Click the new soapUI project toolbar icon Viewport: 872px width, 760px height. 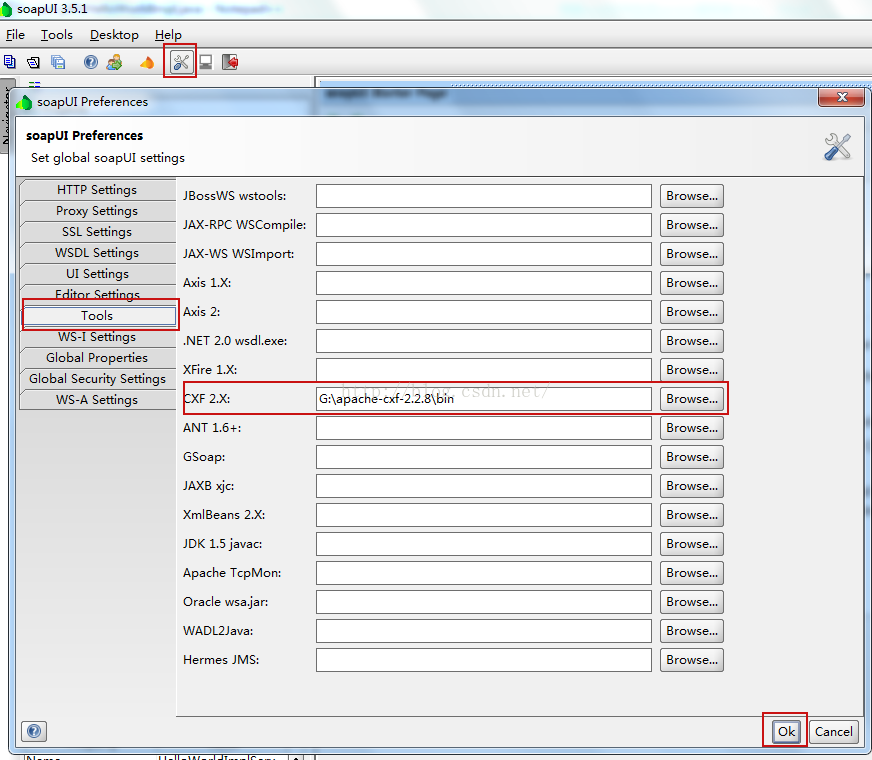9,62
